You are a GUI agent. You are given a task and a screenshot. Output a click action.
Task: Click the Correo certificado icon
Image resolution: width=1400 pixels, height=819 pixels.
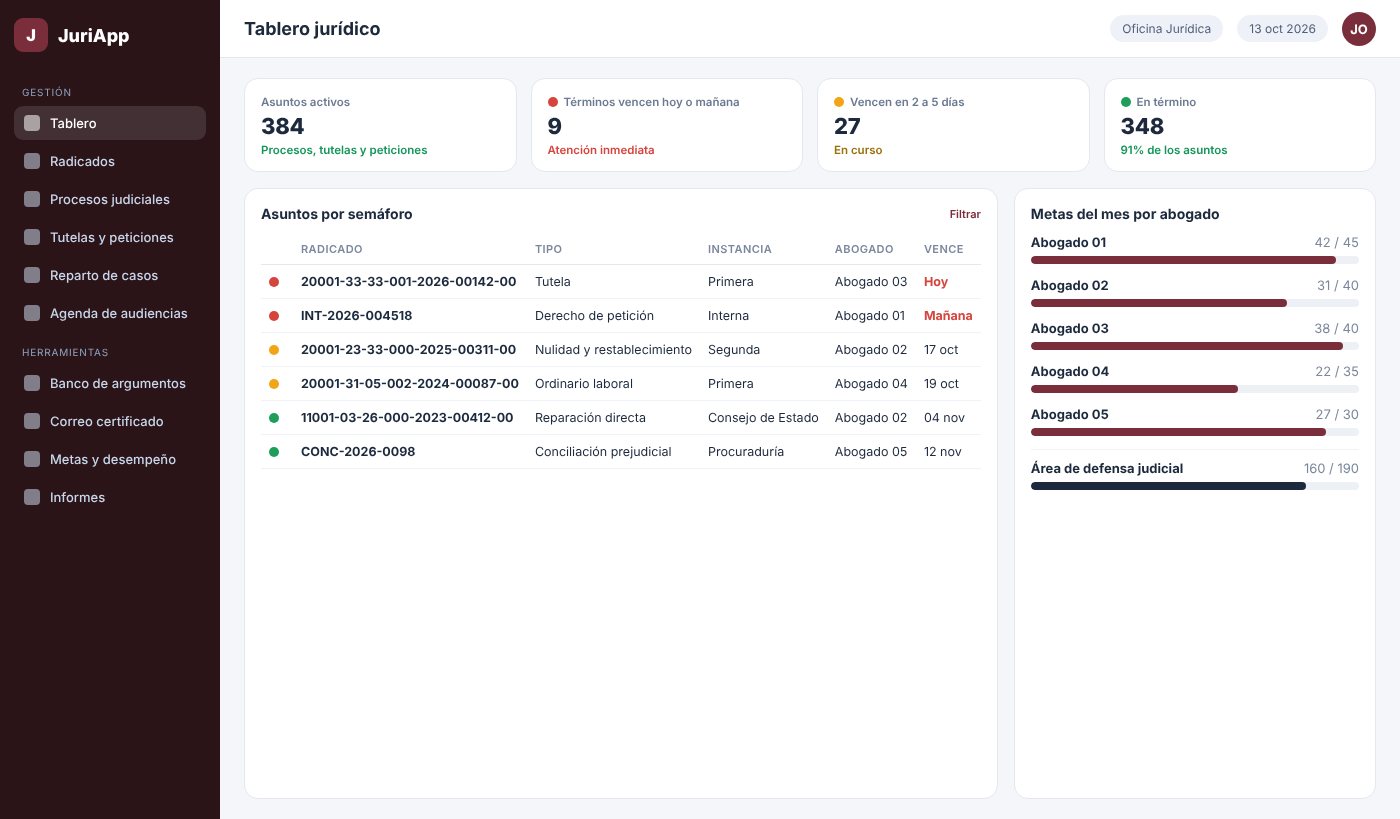point(32,421)
